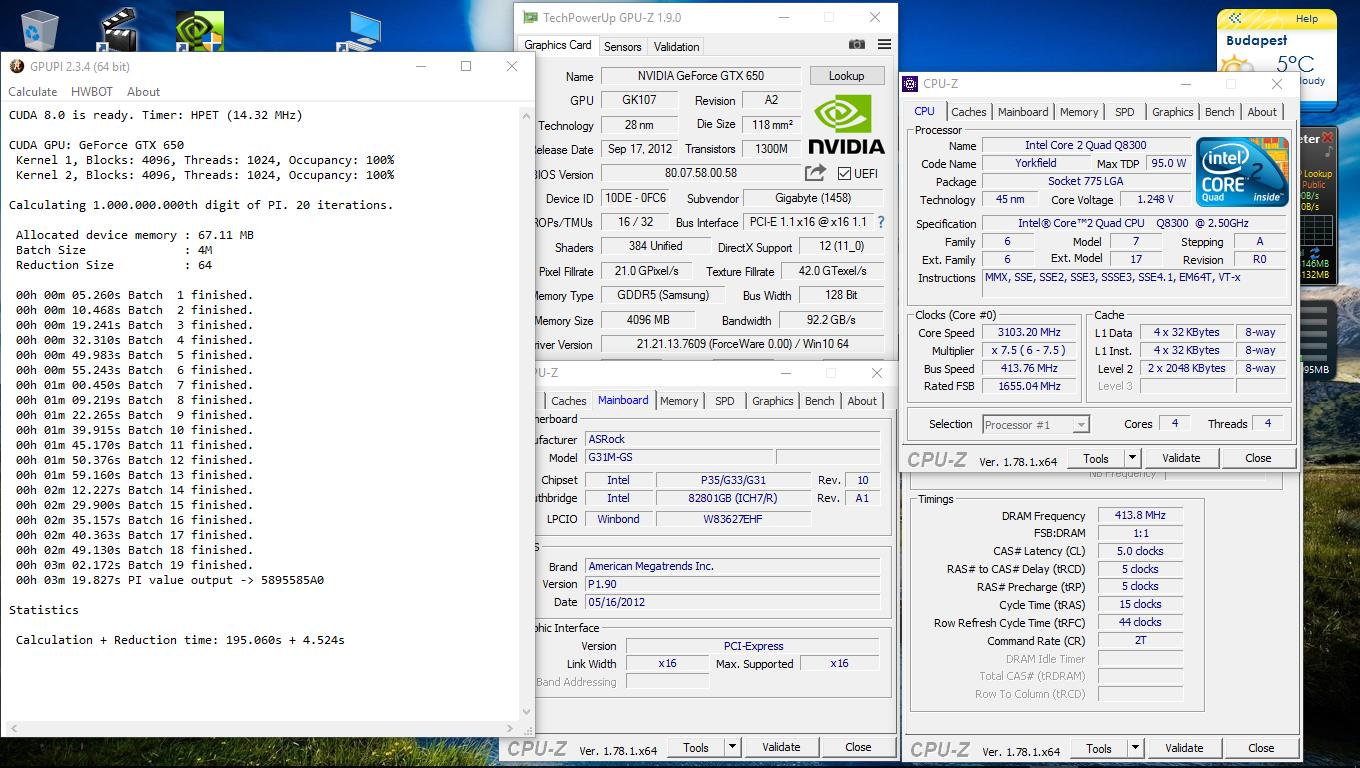Open Graphics tab in front CPU-Z window
The image size is (1360, 768).
click(x=1173, y=112)
